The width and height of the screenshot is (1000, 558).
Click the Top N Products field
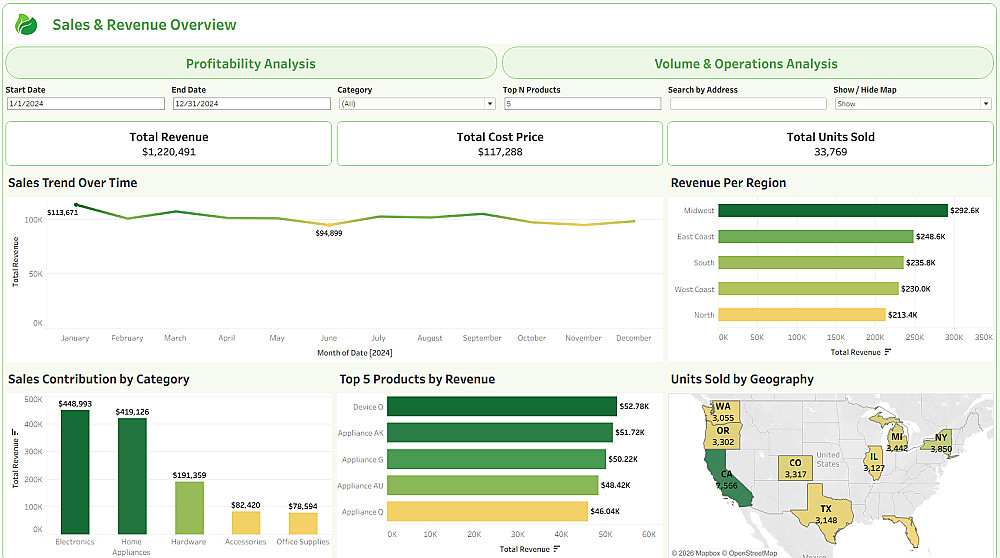(582, 104)
